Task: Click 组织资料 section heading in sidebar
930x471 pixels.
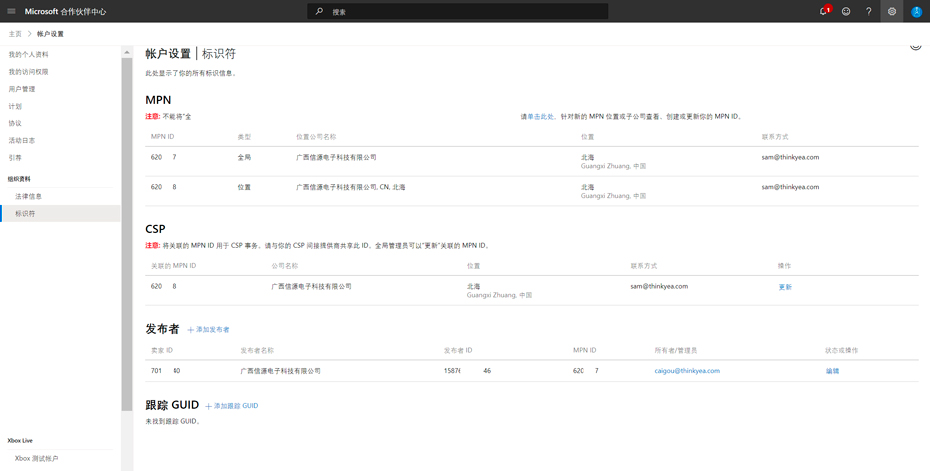Action: (x=19, y=179)
